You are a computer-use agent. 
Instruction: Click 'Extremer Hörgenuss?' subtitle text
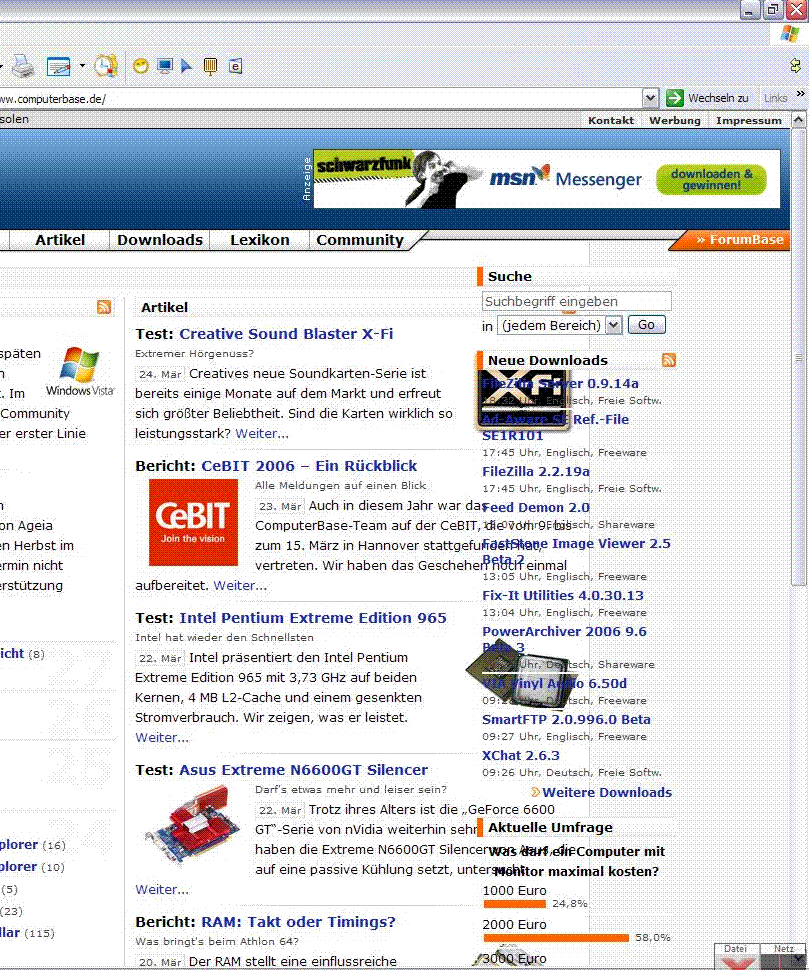pyautogui.click(x=194, y=354)
